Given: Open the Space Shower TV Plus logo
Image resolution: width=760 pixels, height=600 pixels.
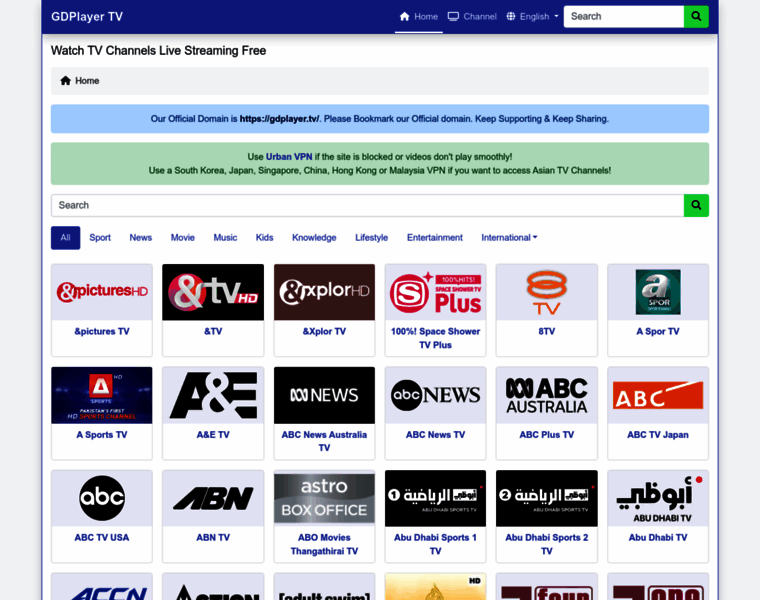Looking at the screenshot, I should tap(435, 292).
